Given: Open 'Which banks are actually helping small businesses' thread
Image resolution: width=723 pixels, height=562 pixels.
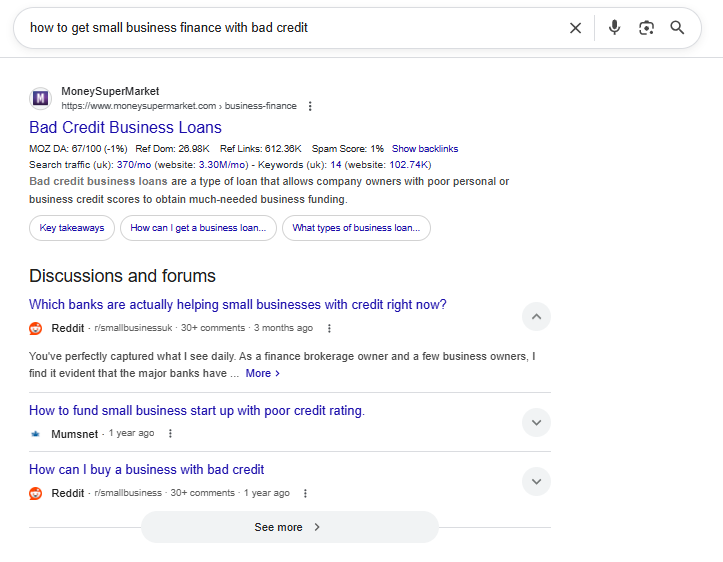Looking at the screenshot, I should click(237, 305).
